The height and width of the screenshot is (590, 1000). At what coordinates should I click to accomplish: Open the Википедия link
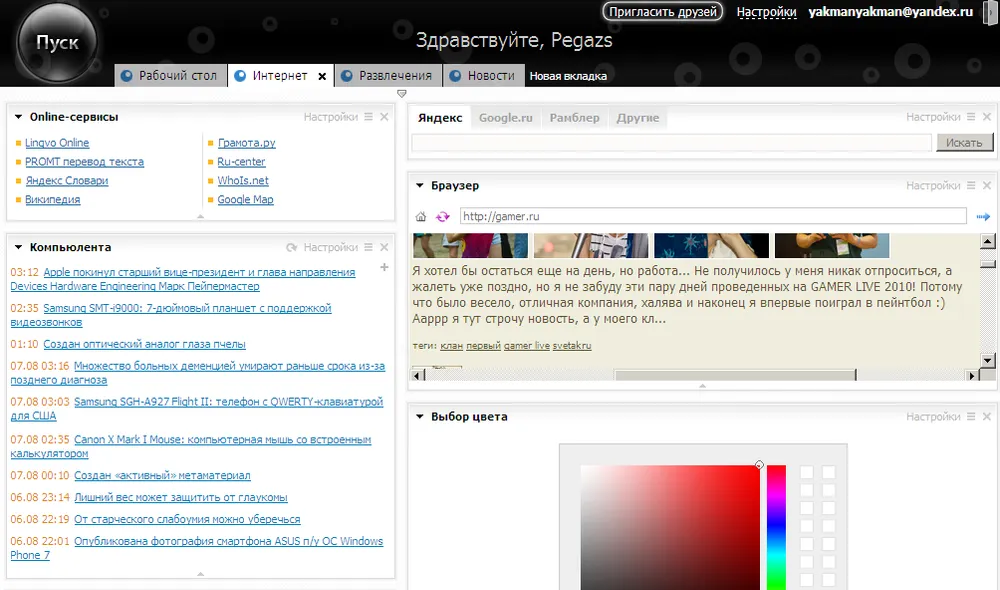(x=52, y=200)
